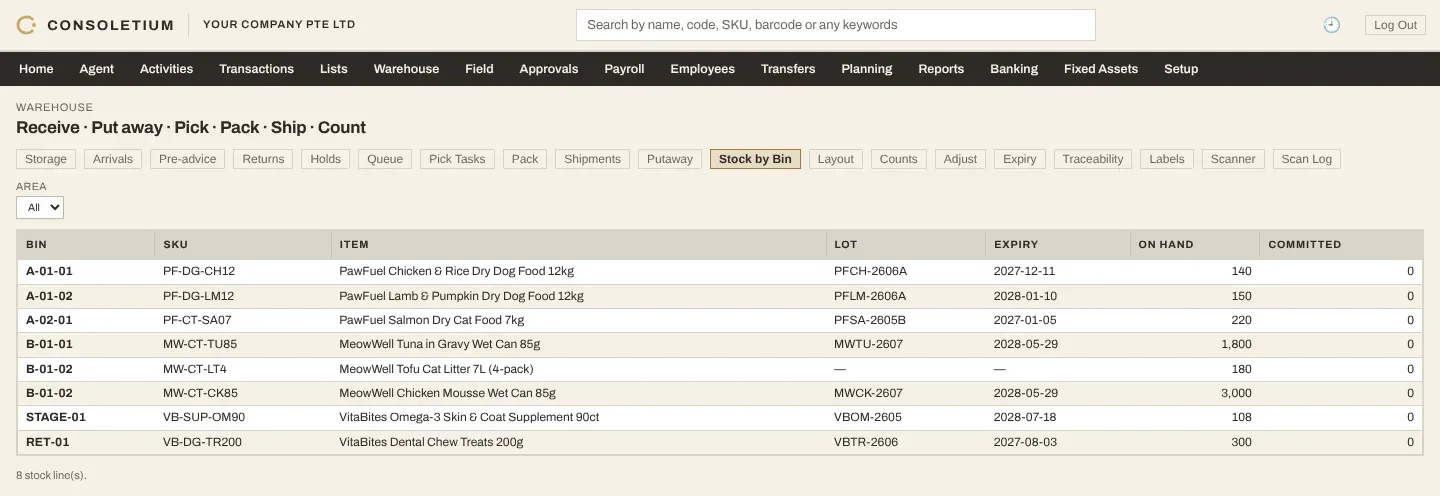The width and height of the screenshot is (1440, 496).
Task: Open the Area filter dropdown
Action: pyautogui.click(x=40, y=207)
